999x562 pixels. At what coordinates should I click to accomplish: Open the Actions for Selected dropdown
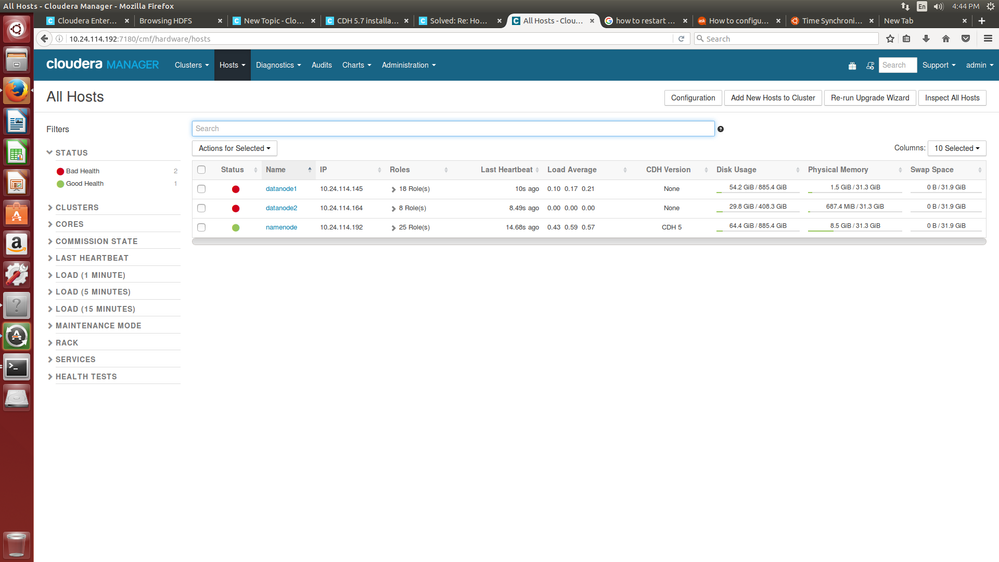tap(234, 148)
